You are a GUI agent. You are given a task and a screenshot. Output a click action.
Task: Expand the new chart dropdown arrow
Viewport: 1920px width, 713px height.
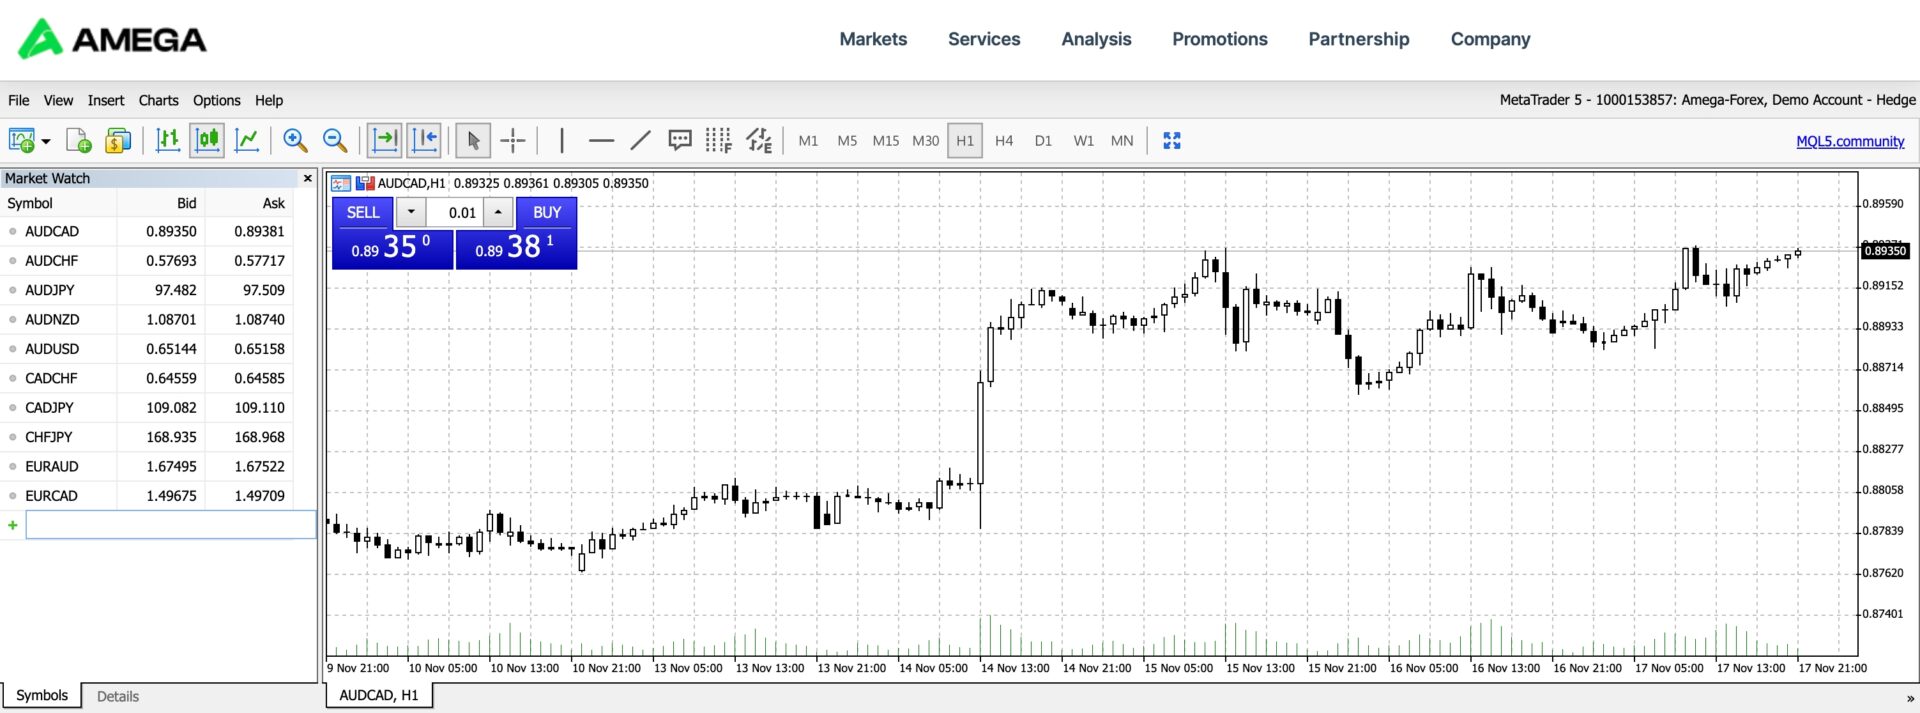coord(46,142)
